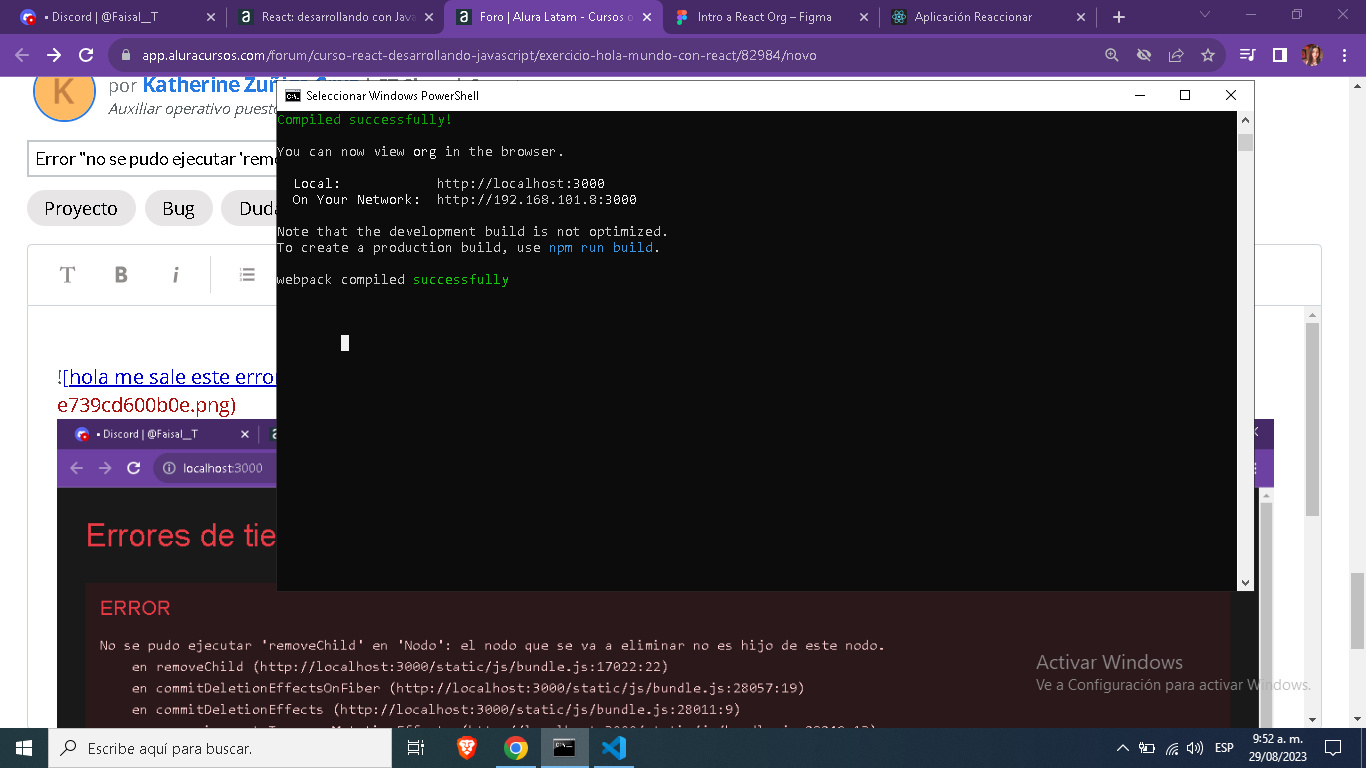
Task: Click the crossed-eye tracking icon in address bar
Action: 1144,55
